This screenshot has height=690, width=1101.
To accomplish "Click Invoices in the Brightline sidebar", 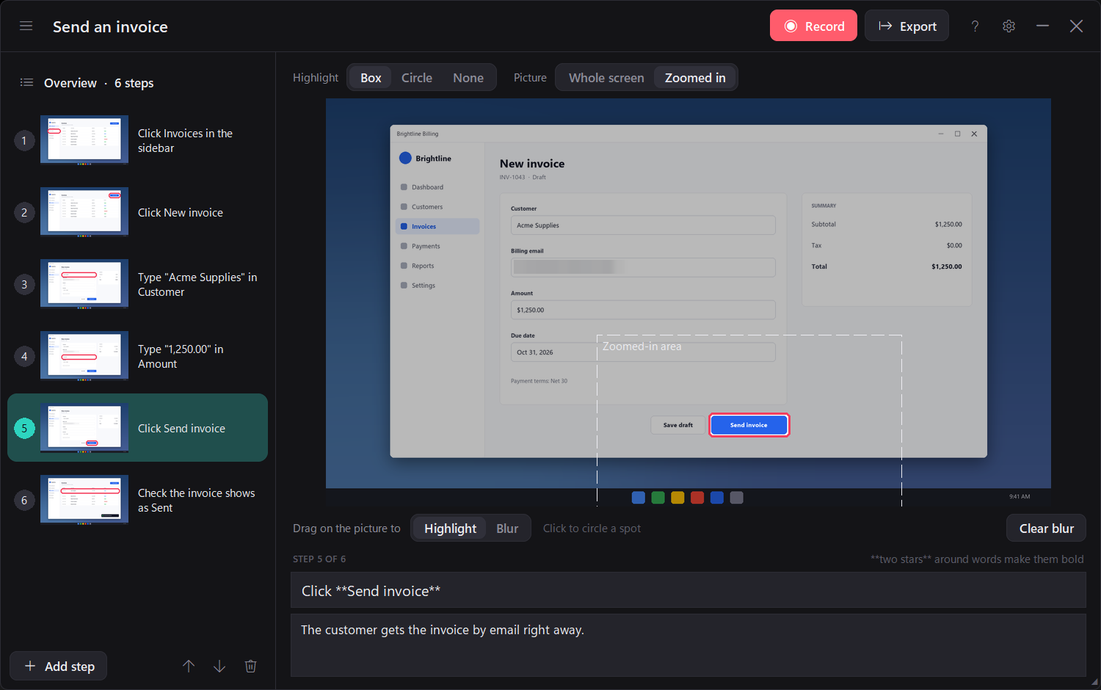I will click(437, 226).
